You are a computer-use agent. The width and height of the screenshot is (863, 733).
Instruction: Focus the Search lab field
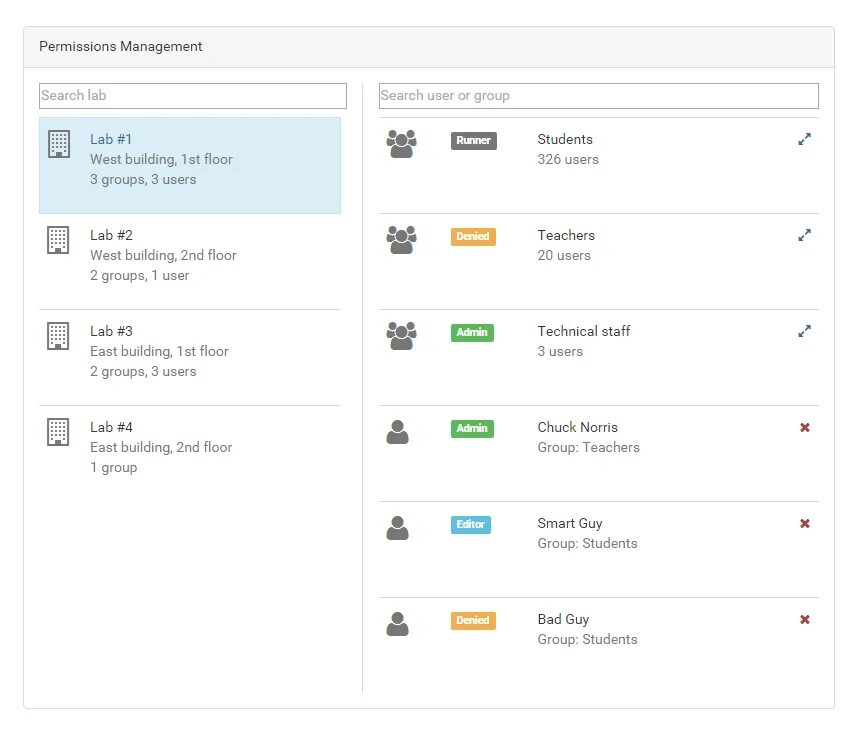[193, 96]
